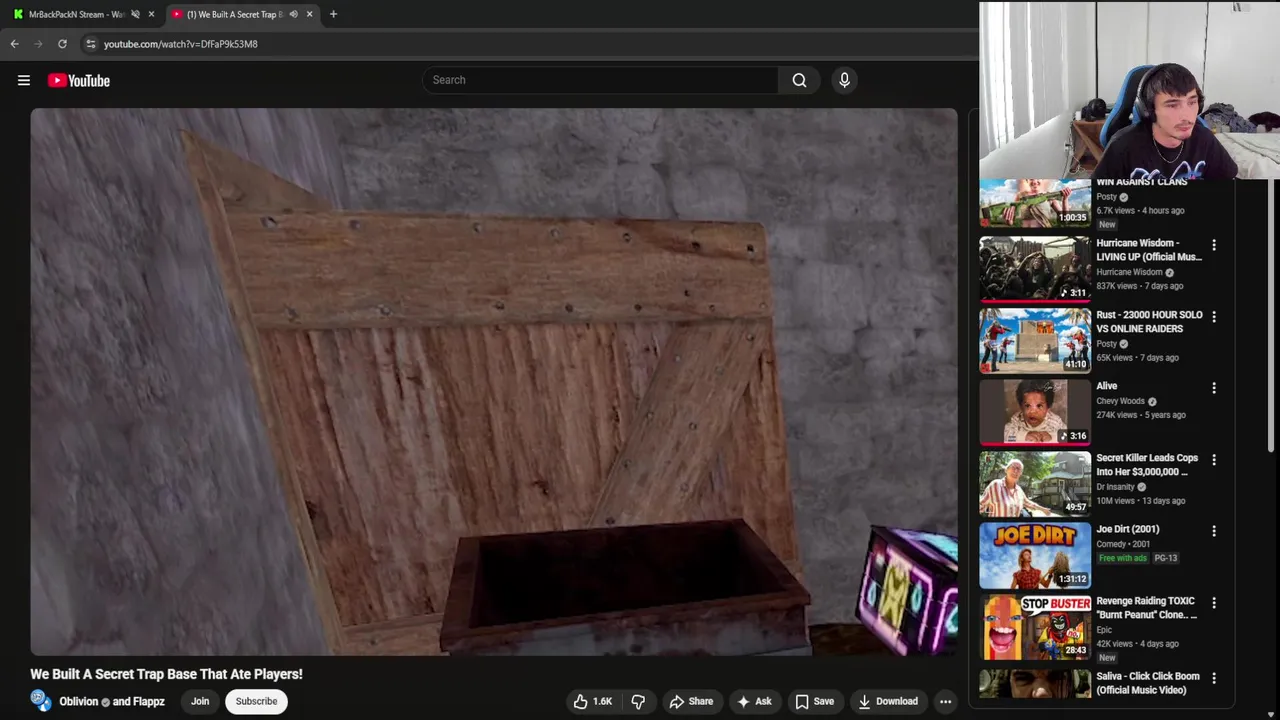Viewport: 1280px width, 720px height.
Task: Open the Oblivion and Flappz channel link
Action: coord(112,701)
